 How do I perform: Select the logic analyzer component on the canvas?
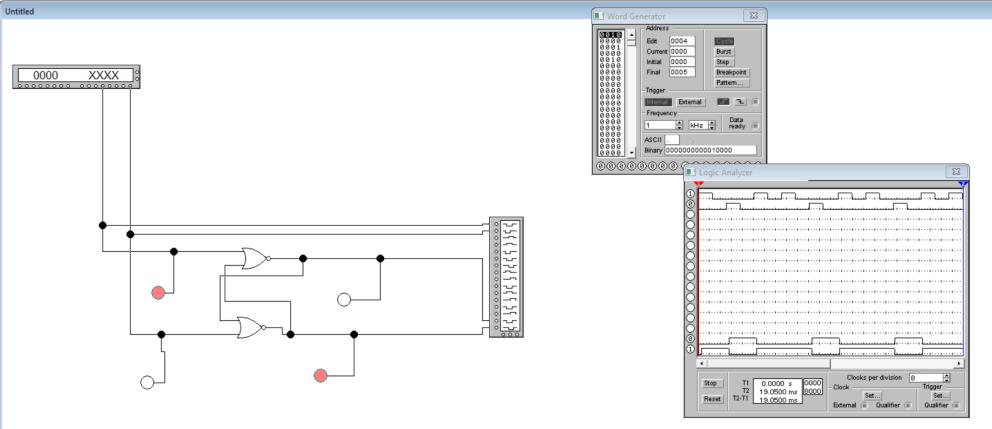(x=506, y=277)
